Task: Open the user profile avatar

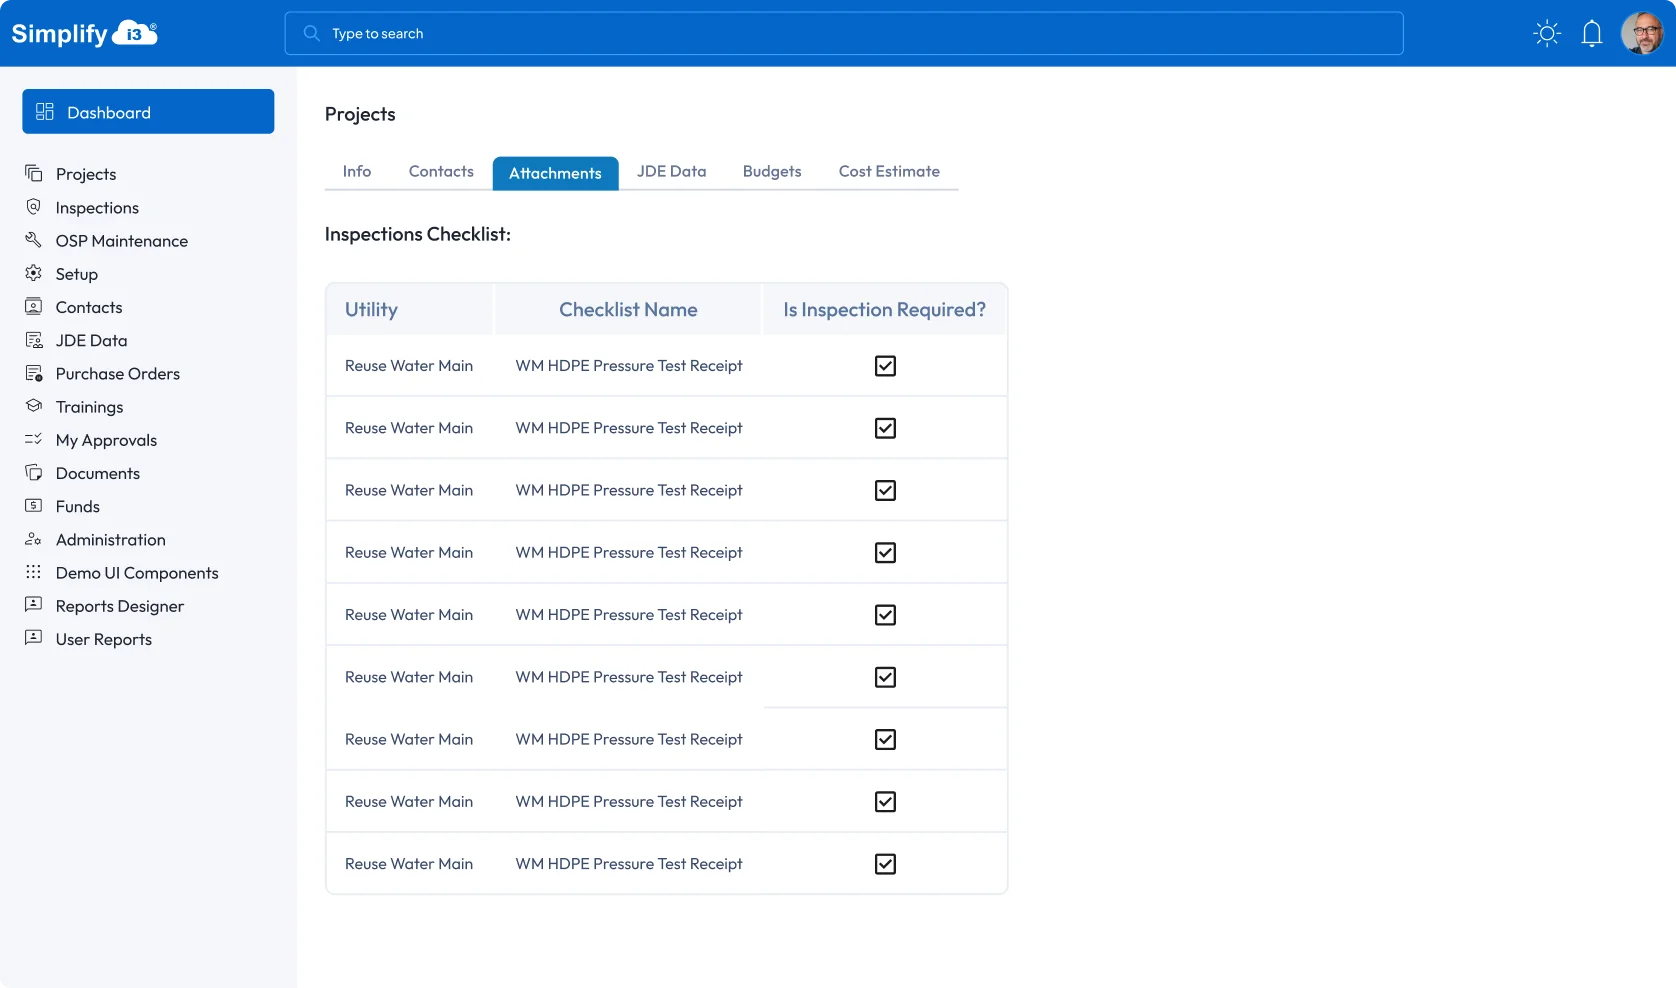Action: (1641, 34)
